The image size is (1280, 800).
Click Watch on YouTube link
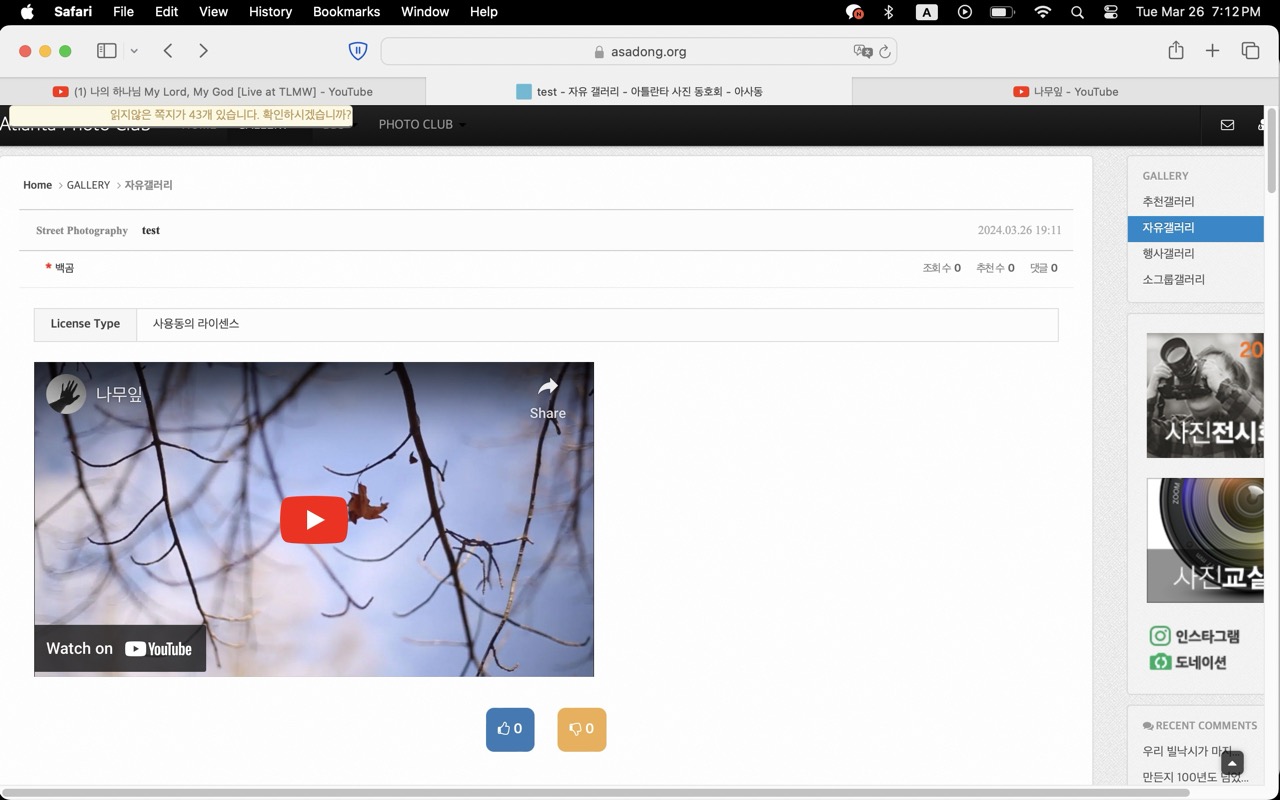point(120,649)
